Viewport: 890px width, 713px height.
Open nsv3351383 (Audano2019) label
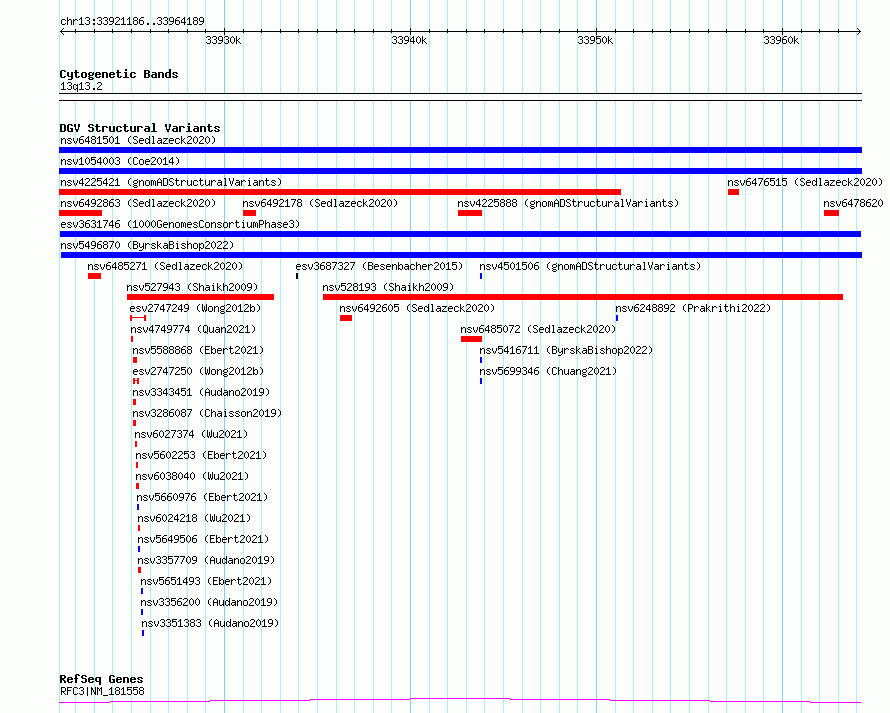210,623
